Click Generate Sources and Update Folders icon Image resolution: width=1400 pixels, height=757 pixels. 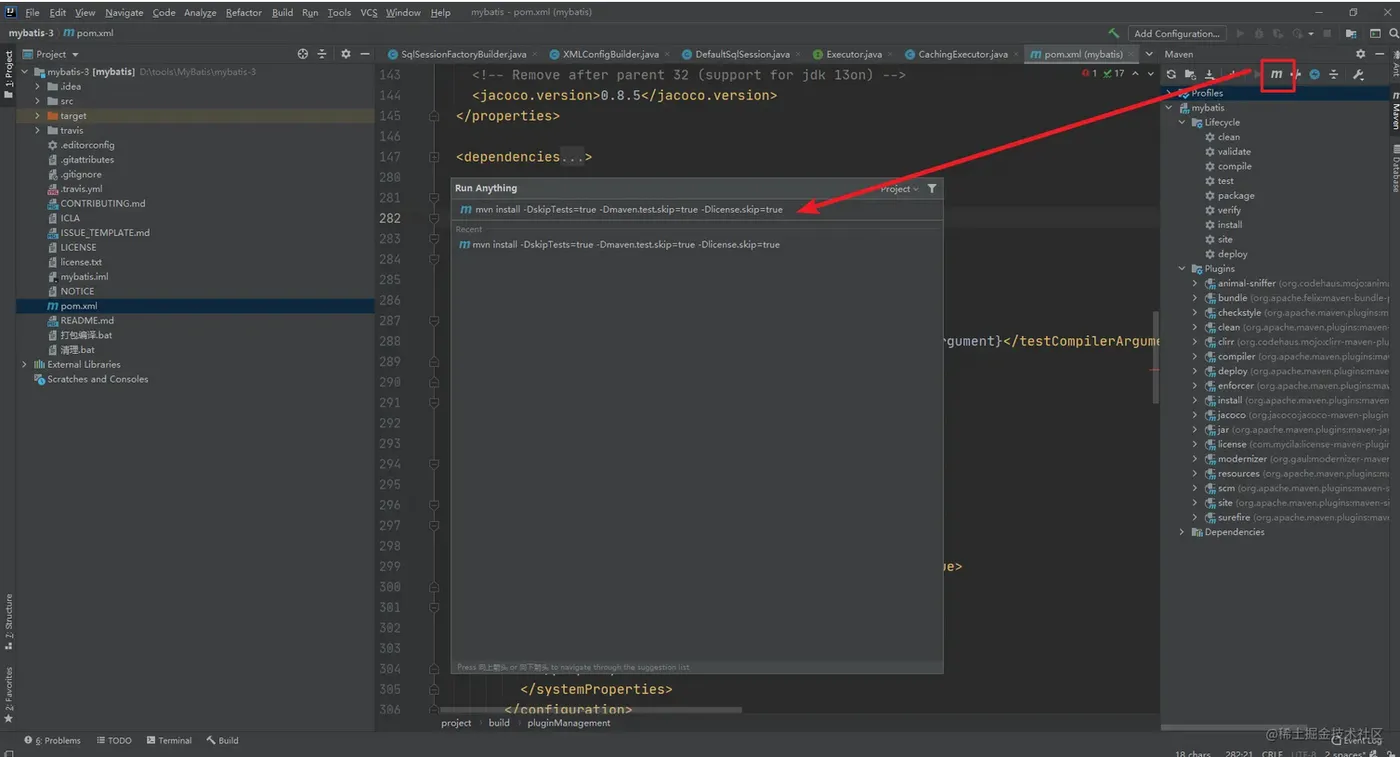(x=1190, y=74)
